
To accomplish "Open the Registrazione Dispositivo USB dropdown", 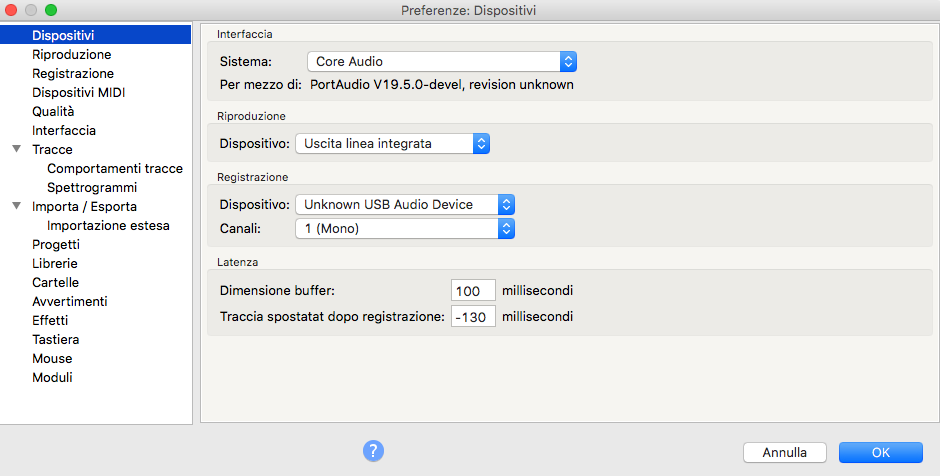I will point(405,204).
